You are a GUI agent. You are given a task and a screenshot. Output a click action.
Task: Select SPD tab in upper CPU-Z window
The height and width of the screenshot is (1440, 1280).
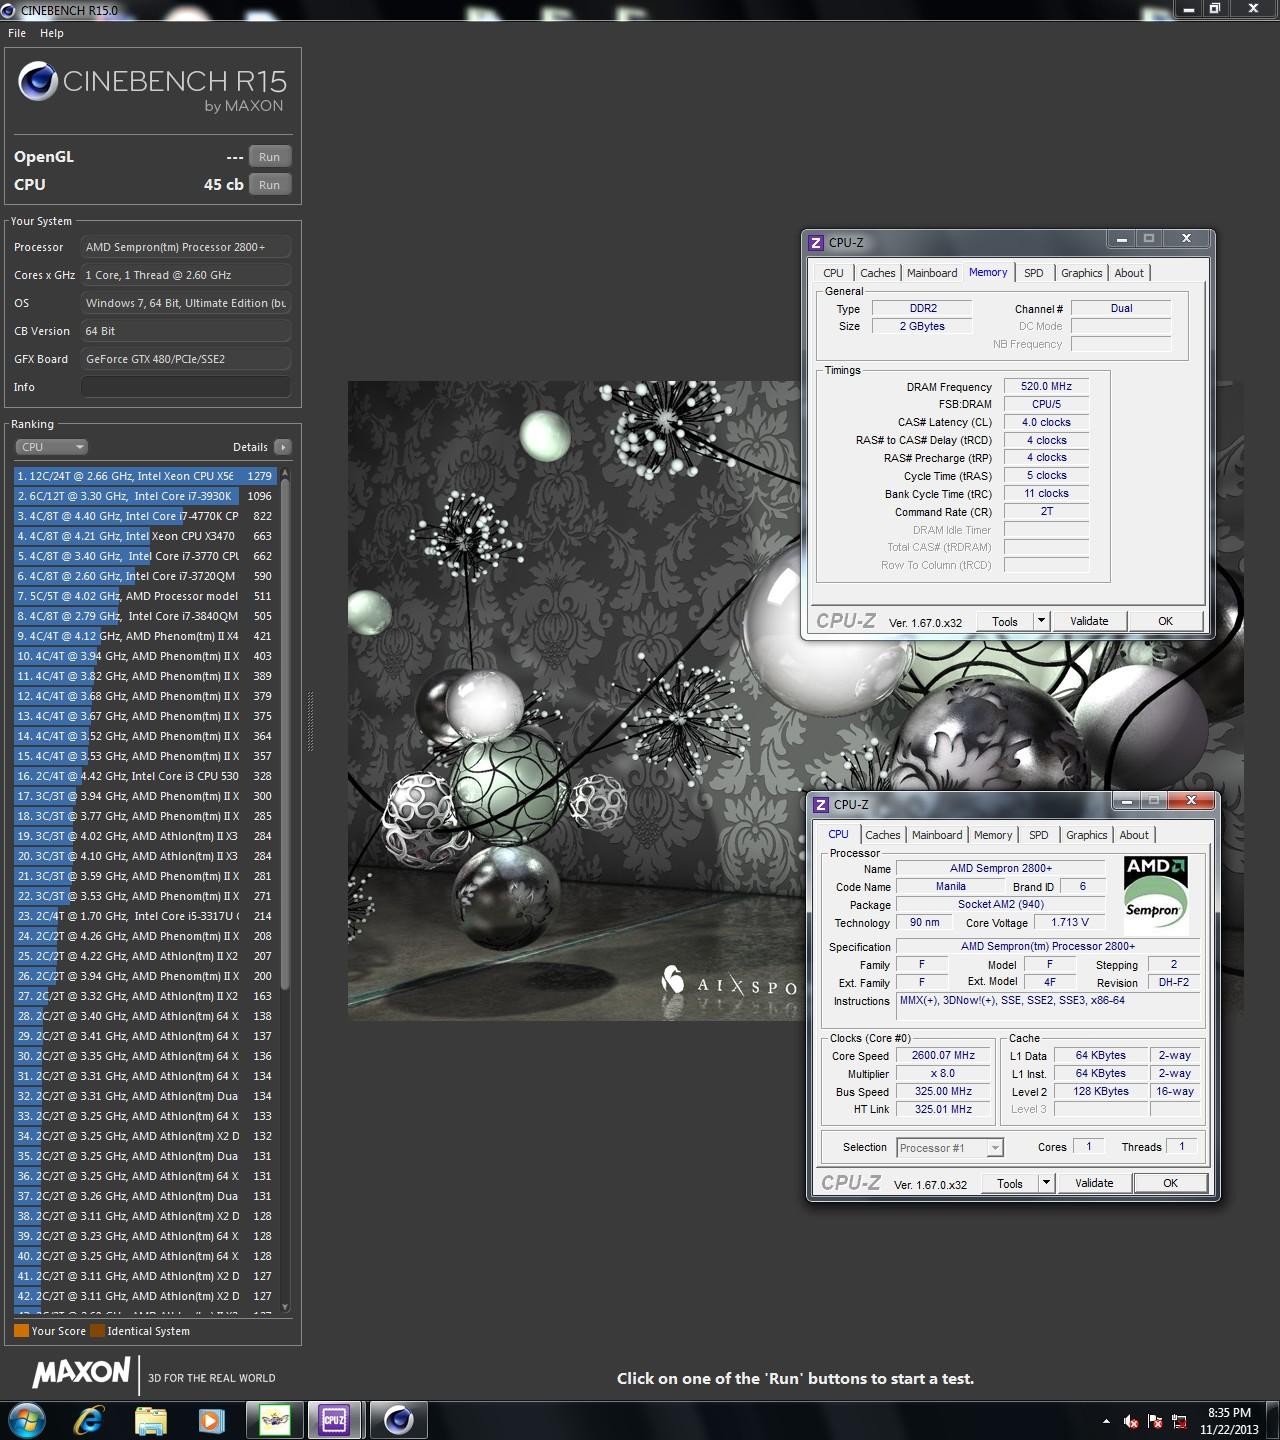click(x=1034, y=273)
